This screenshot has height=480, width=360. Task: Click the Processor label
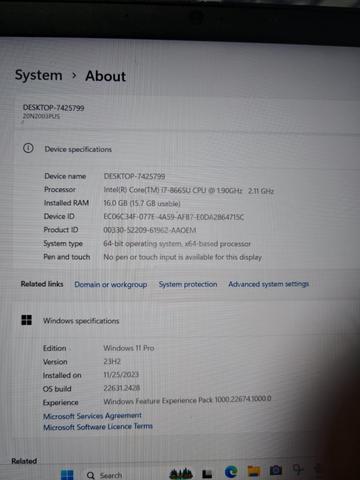(60, 189)
